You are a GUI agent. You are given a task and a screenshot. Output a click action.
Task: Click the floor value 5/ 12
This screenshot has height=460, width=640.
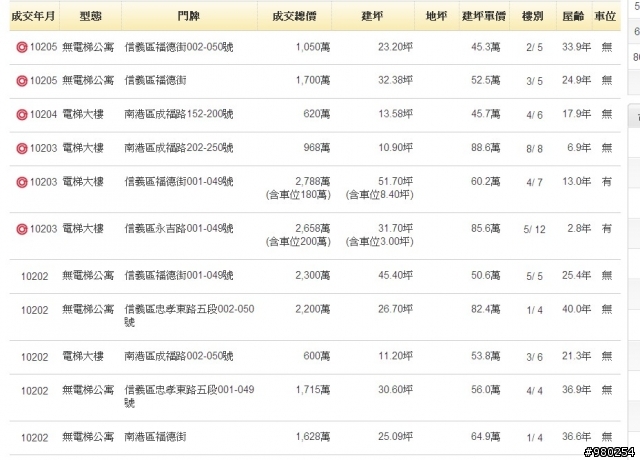coord(534,230)
